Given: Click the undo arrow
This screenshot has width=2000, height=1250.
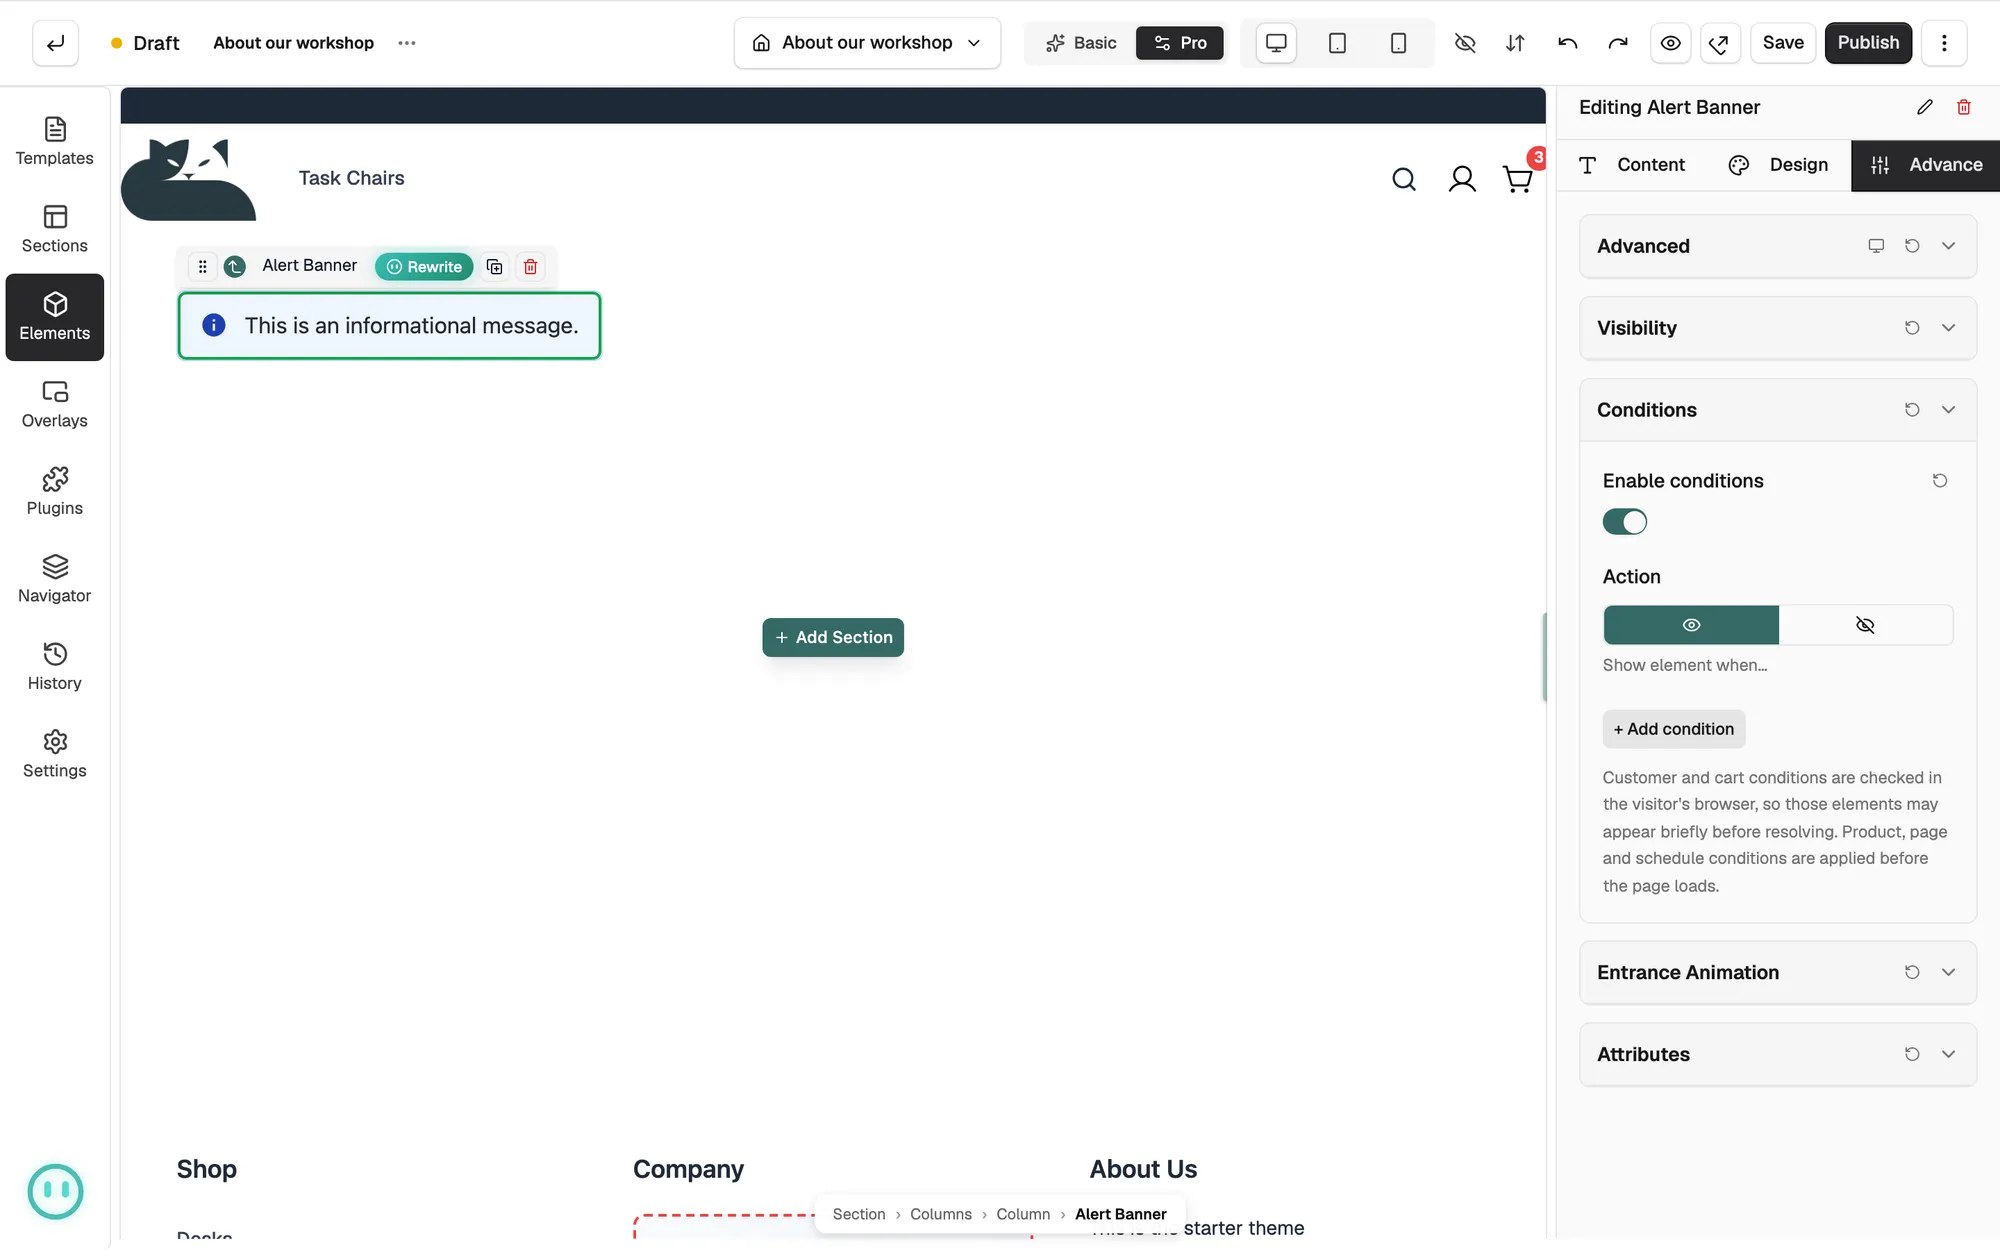Looking at the screenshot, I should click(1567, 43).
